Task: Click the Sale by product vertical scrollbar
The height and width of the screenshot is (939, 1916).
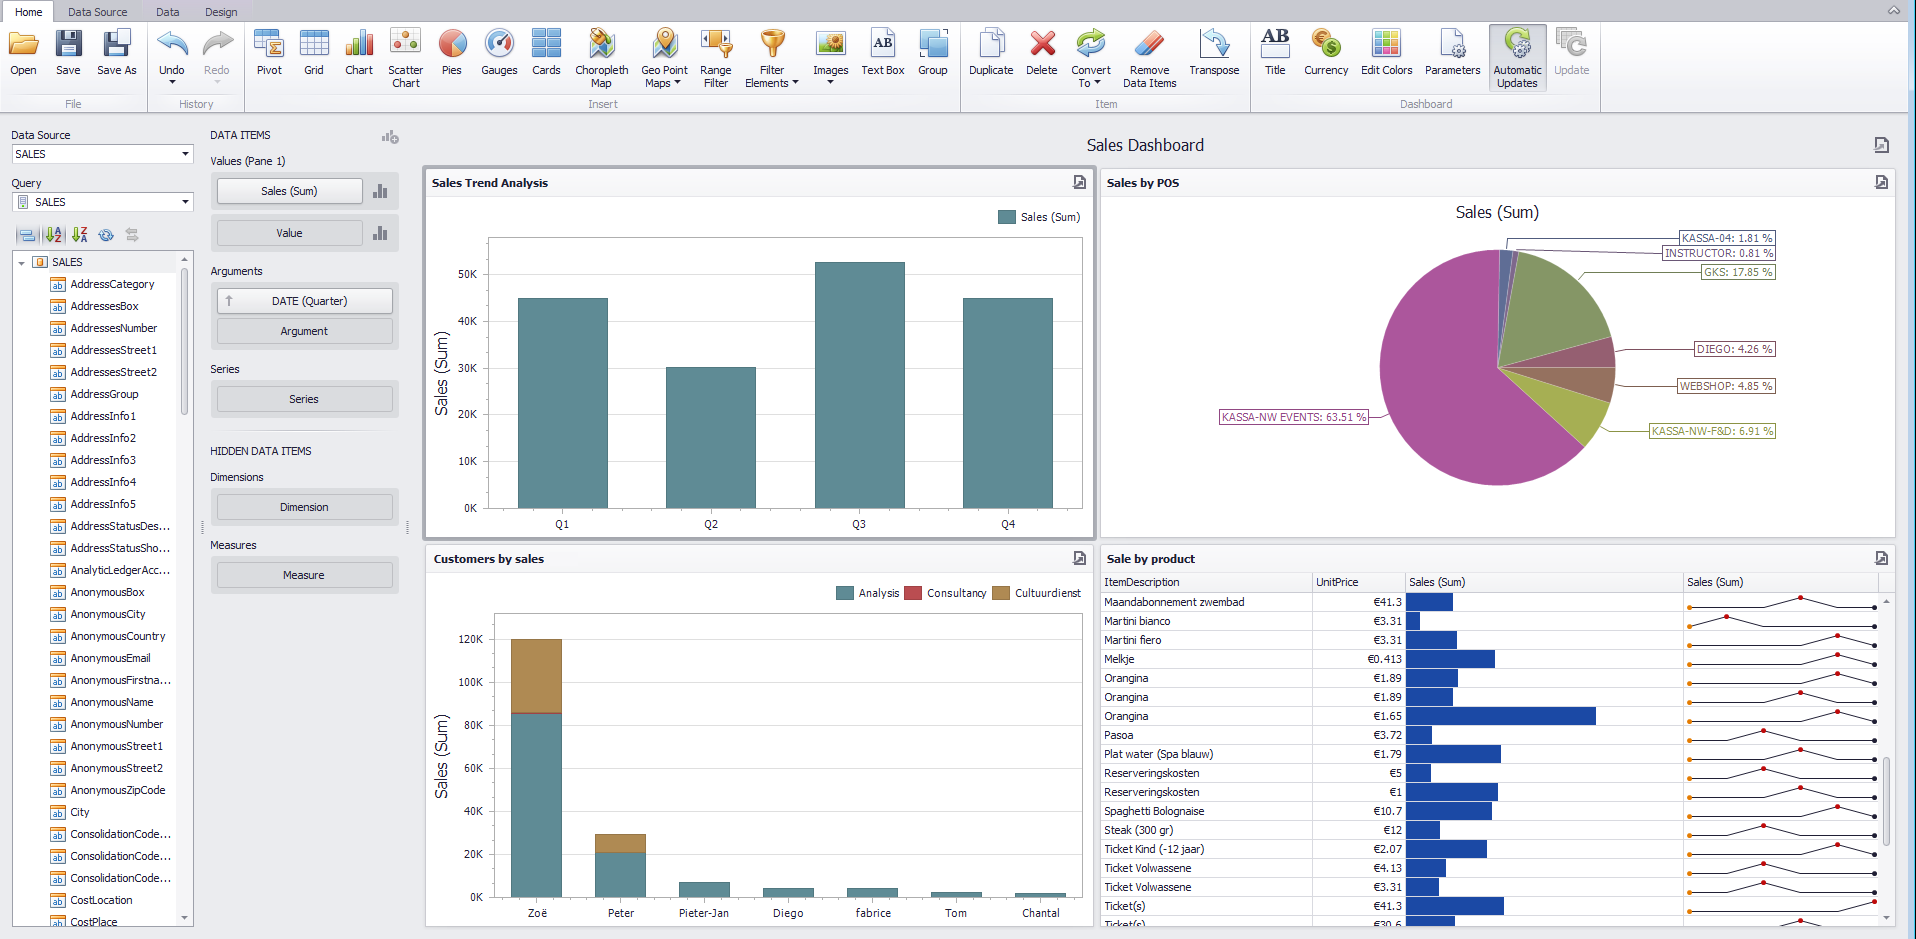Action: coord(1886,800)
